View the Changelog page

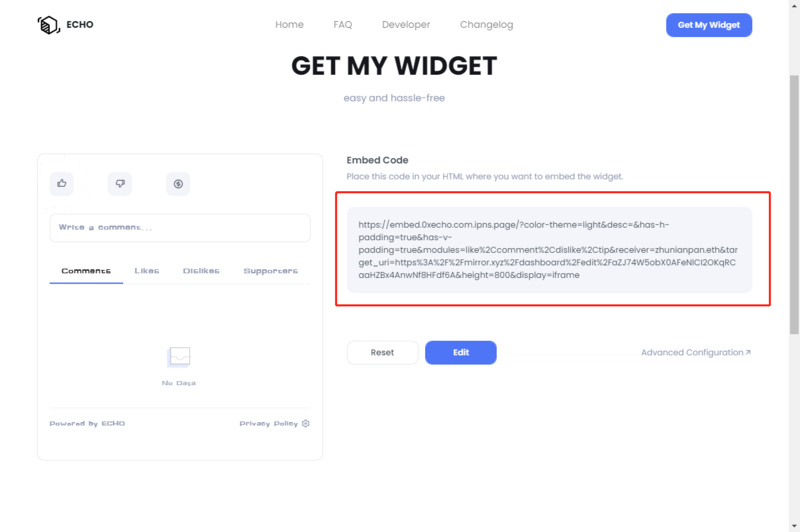[486, 25]
